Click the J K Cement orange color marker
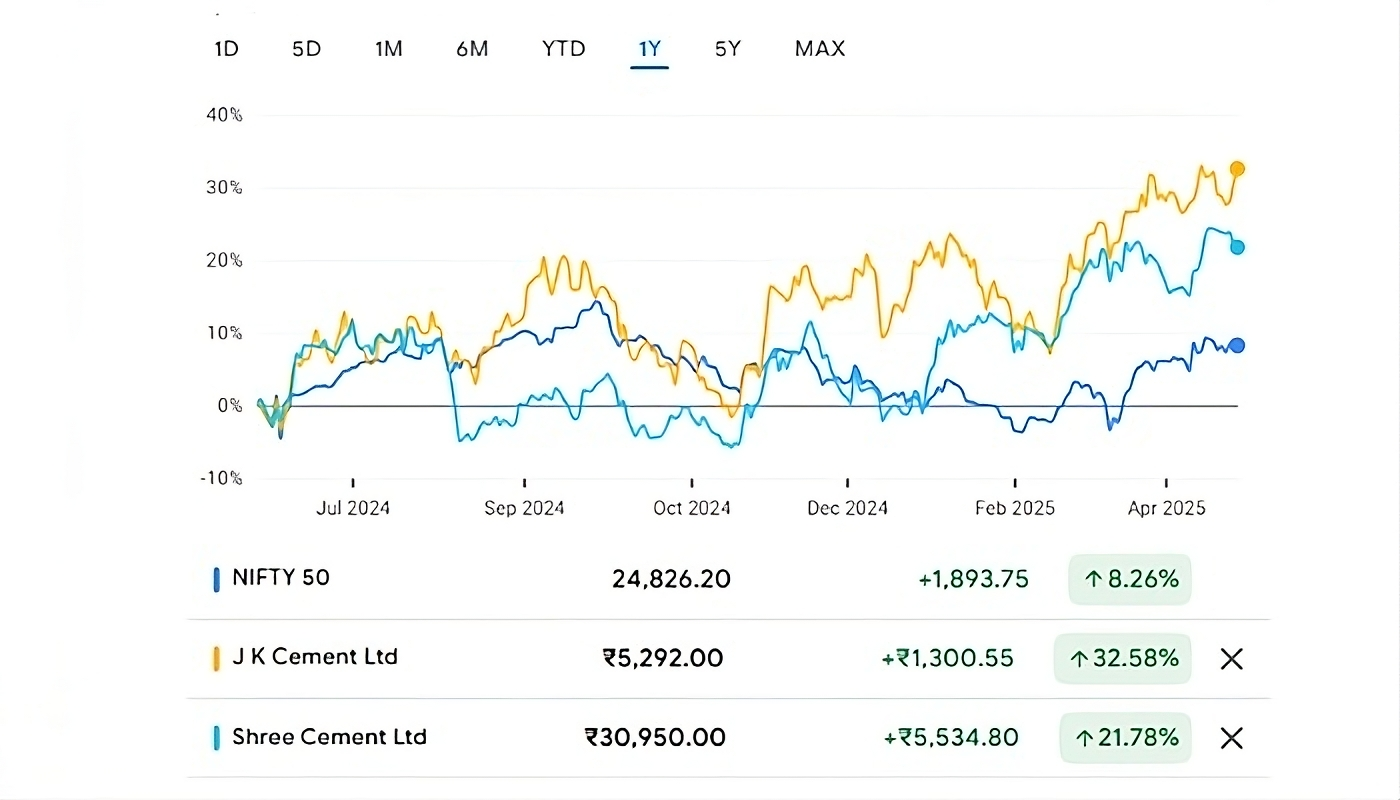Viewport: 1400px width, 800px height. click(216, 659)
